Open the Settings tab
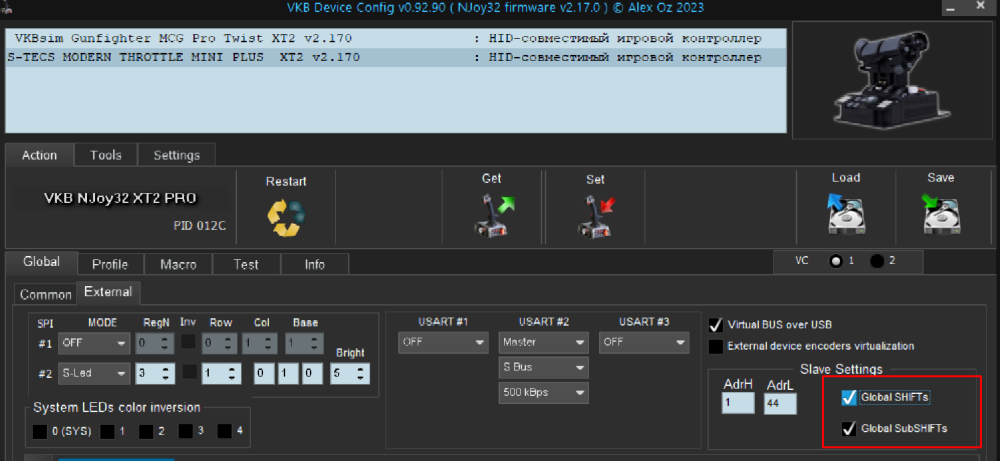The width and height of the screenshot is (1000, 461). pyautogui.click(x=177, y=155)
